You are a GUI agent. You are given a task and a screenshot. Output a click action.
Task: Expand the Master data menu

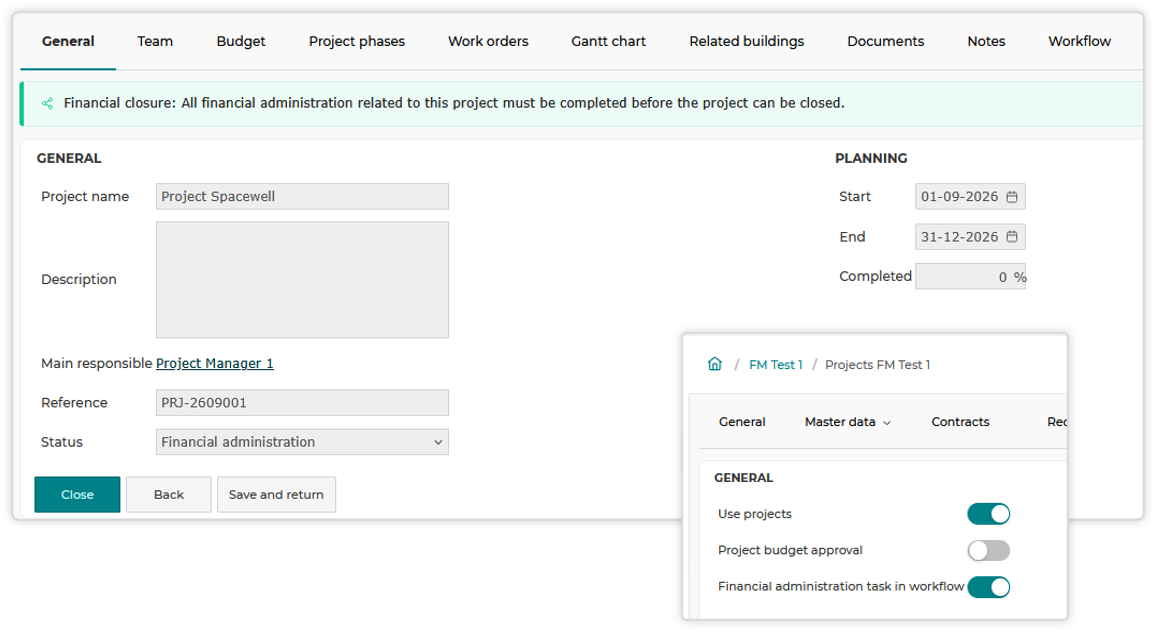848,422
